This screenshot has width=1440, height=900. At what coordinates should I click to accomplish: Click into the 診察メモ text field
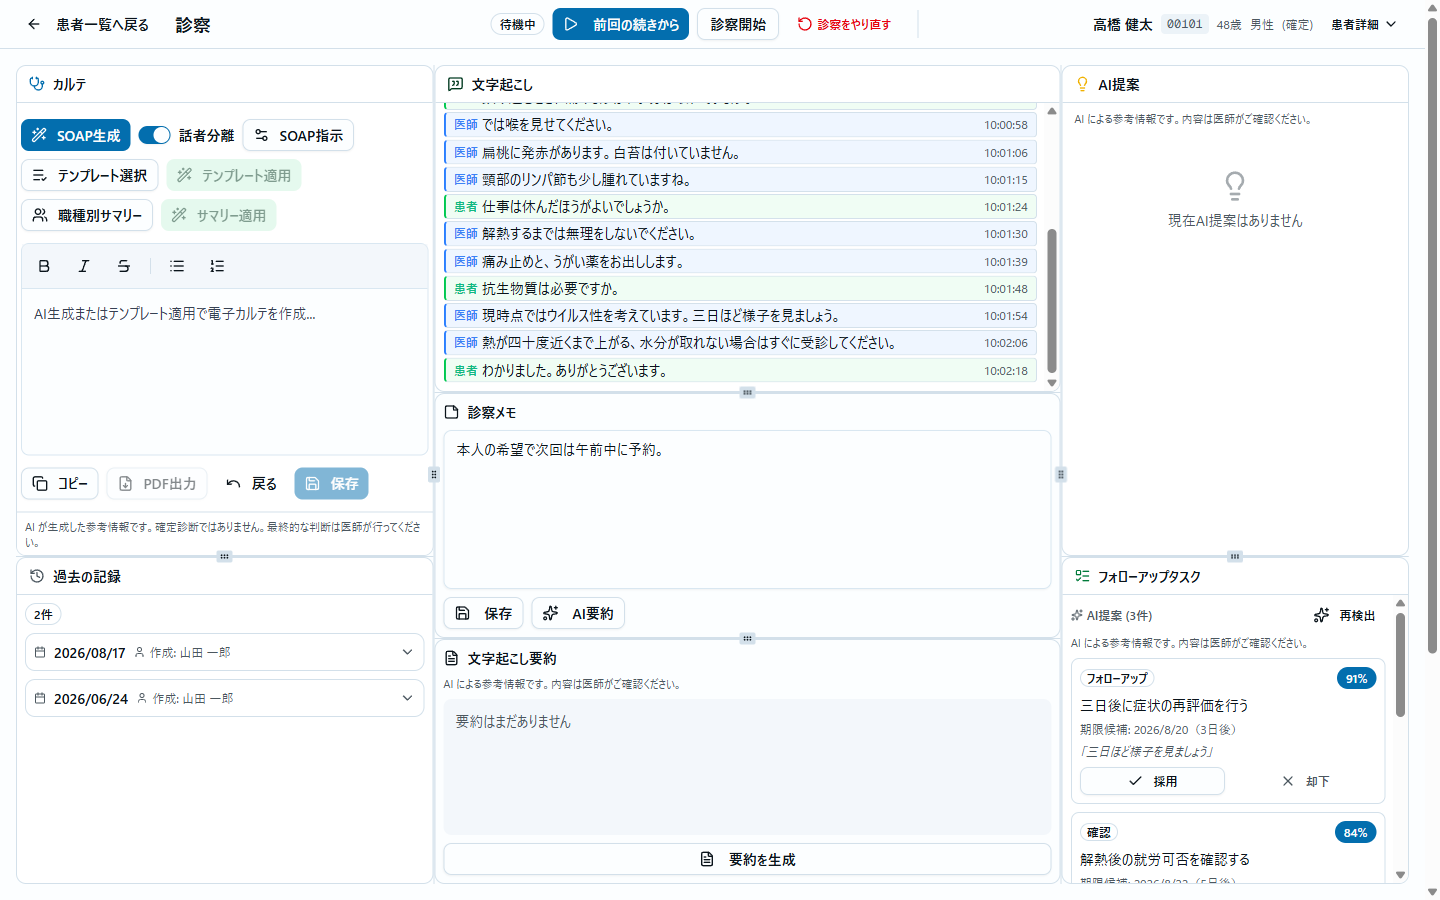point(747,509)
